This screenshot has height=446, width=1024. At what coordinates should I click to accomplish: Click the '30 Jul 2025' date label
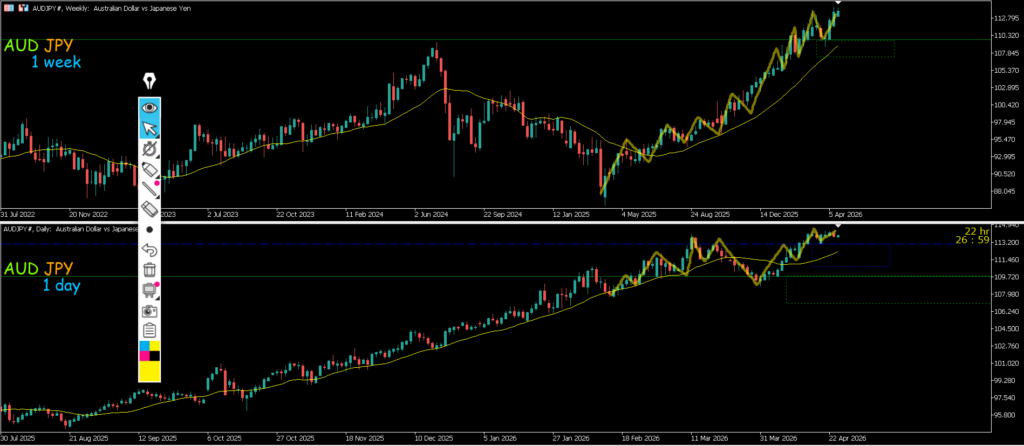point(16,438)
